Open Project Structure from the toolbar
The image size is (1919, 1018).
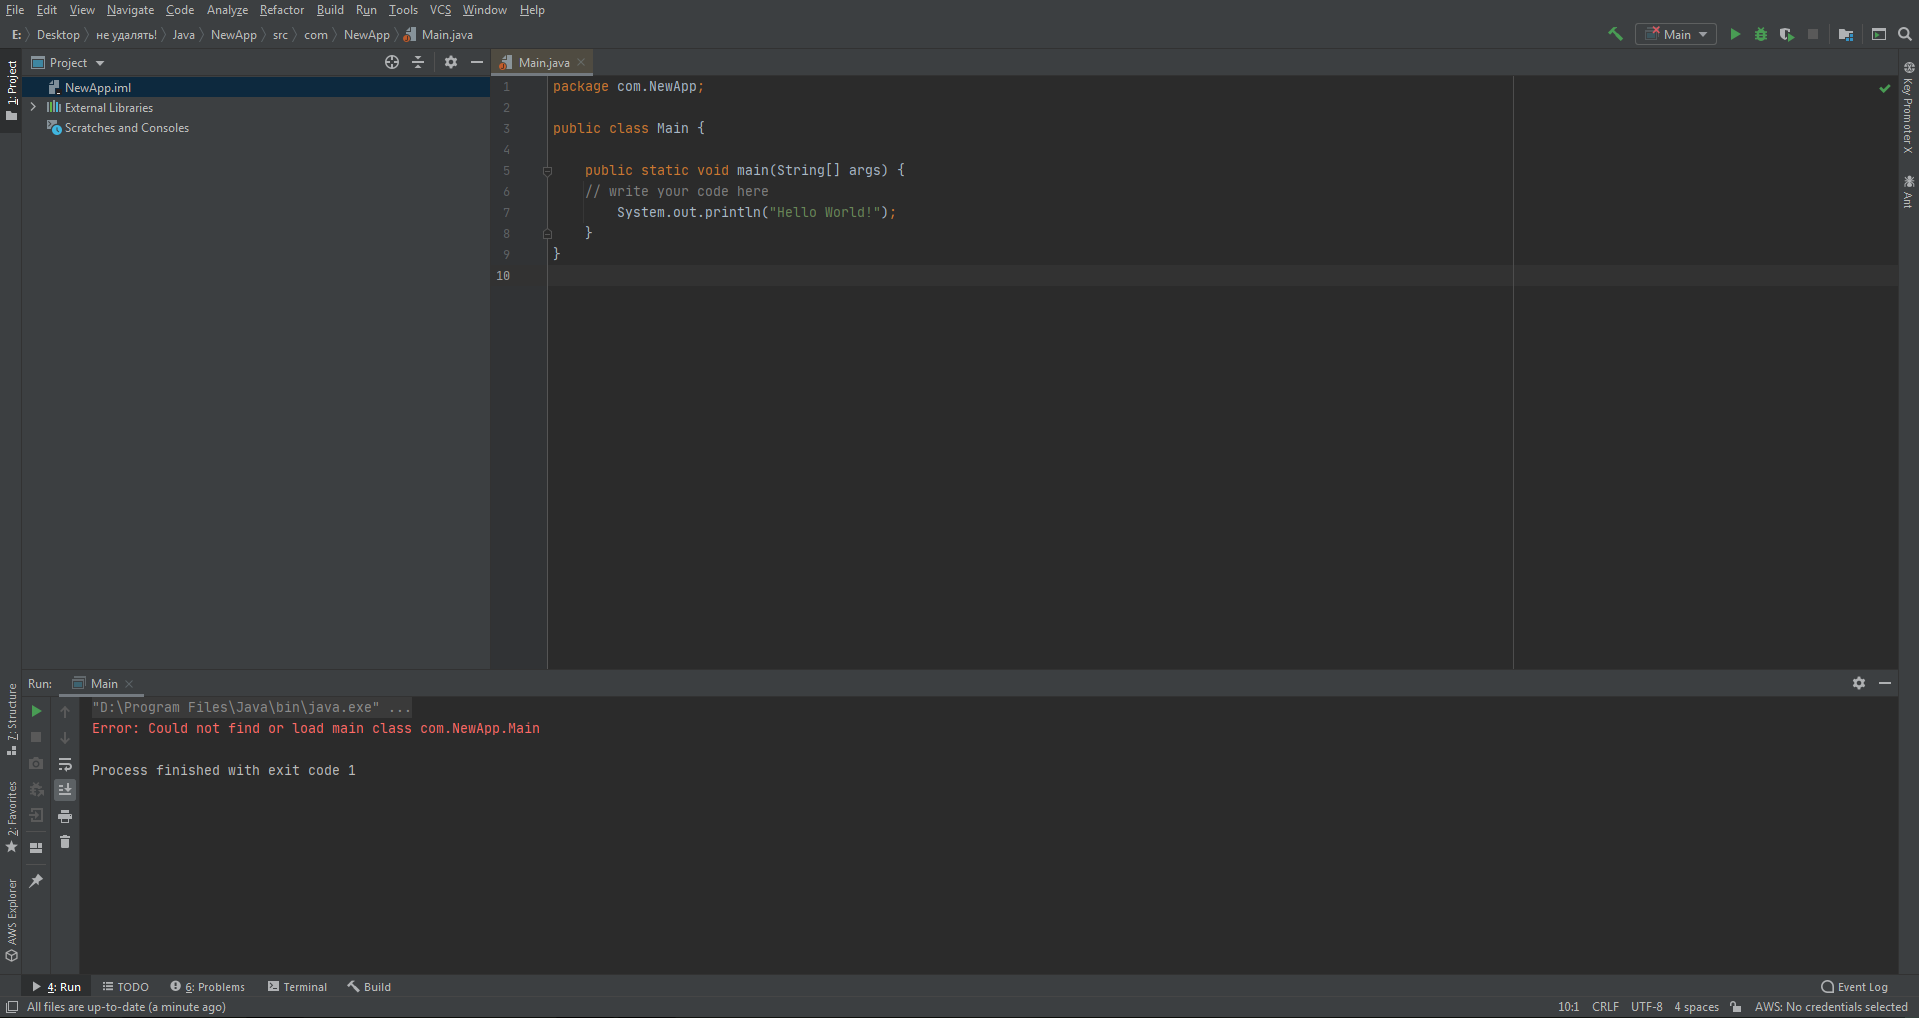pyautogui.click(x=1846, y=34)
